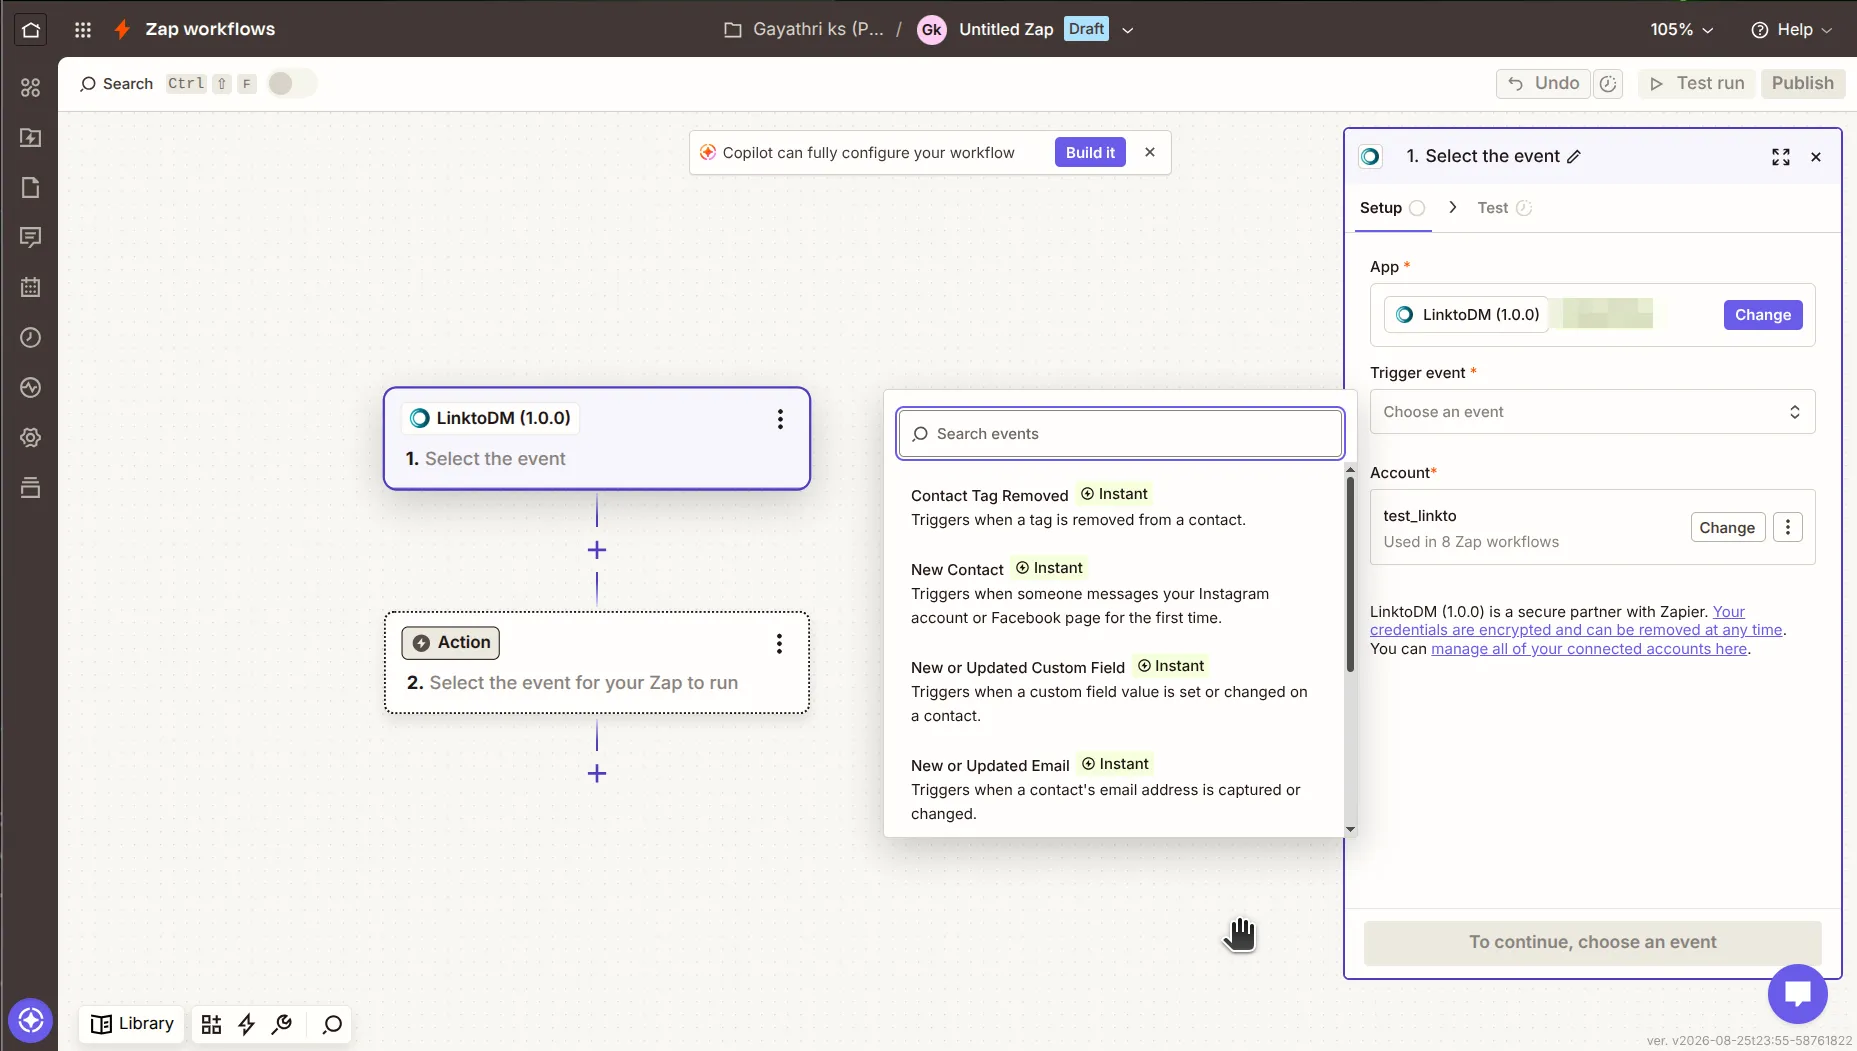Click the magnifier bottom toolbar icon

pyautogui.click(x=332, y=1024)
